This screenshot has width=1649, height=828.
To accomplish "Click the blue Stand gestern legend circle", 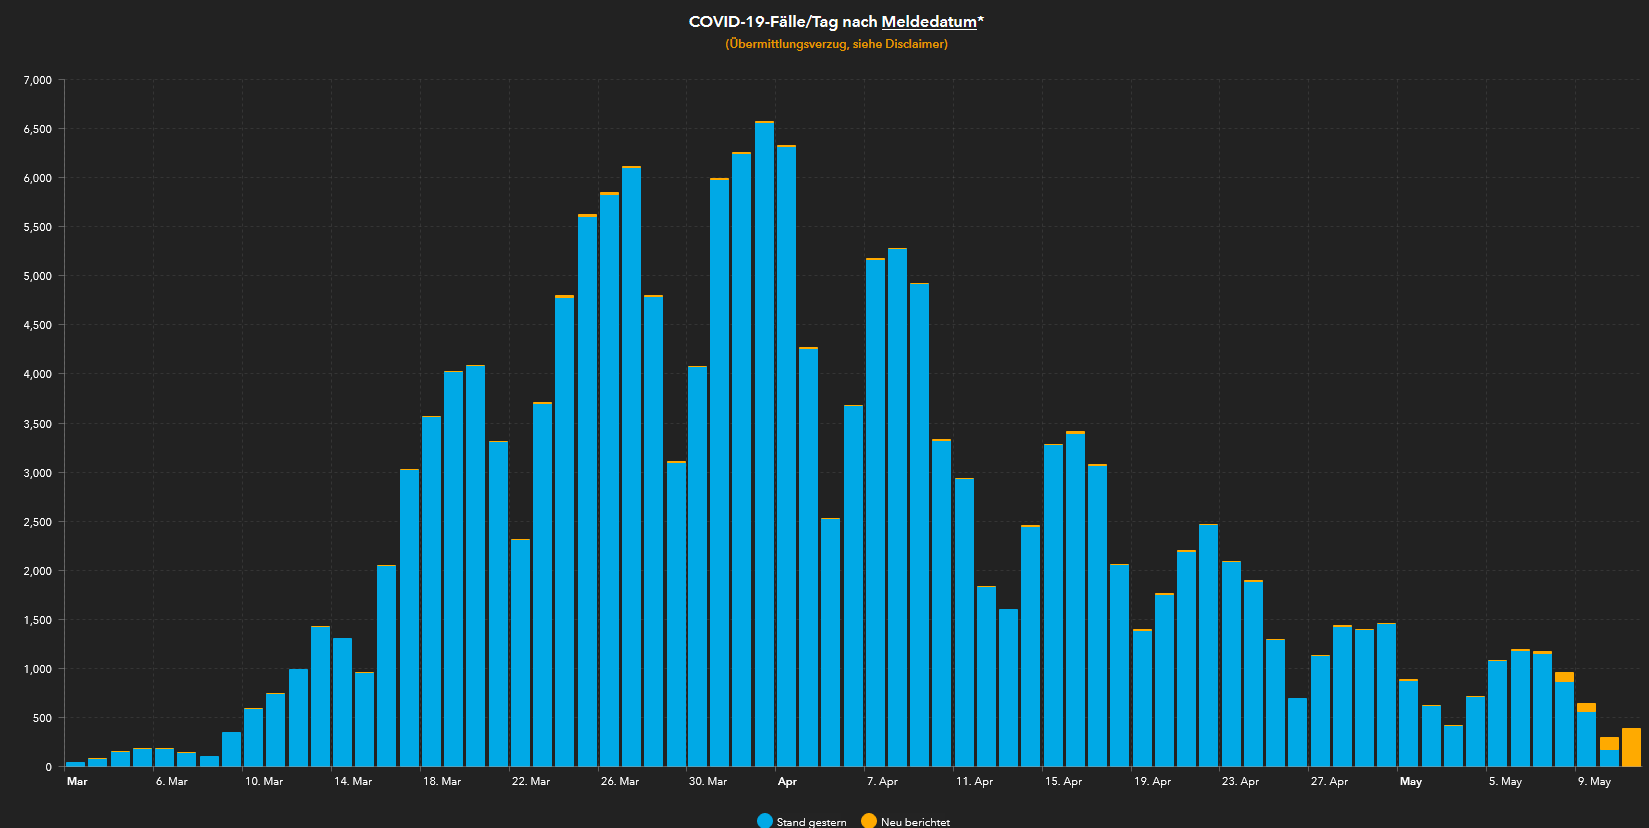I will point(765,821).
